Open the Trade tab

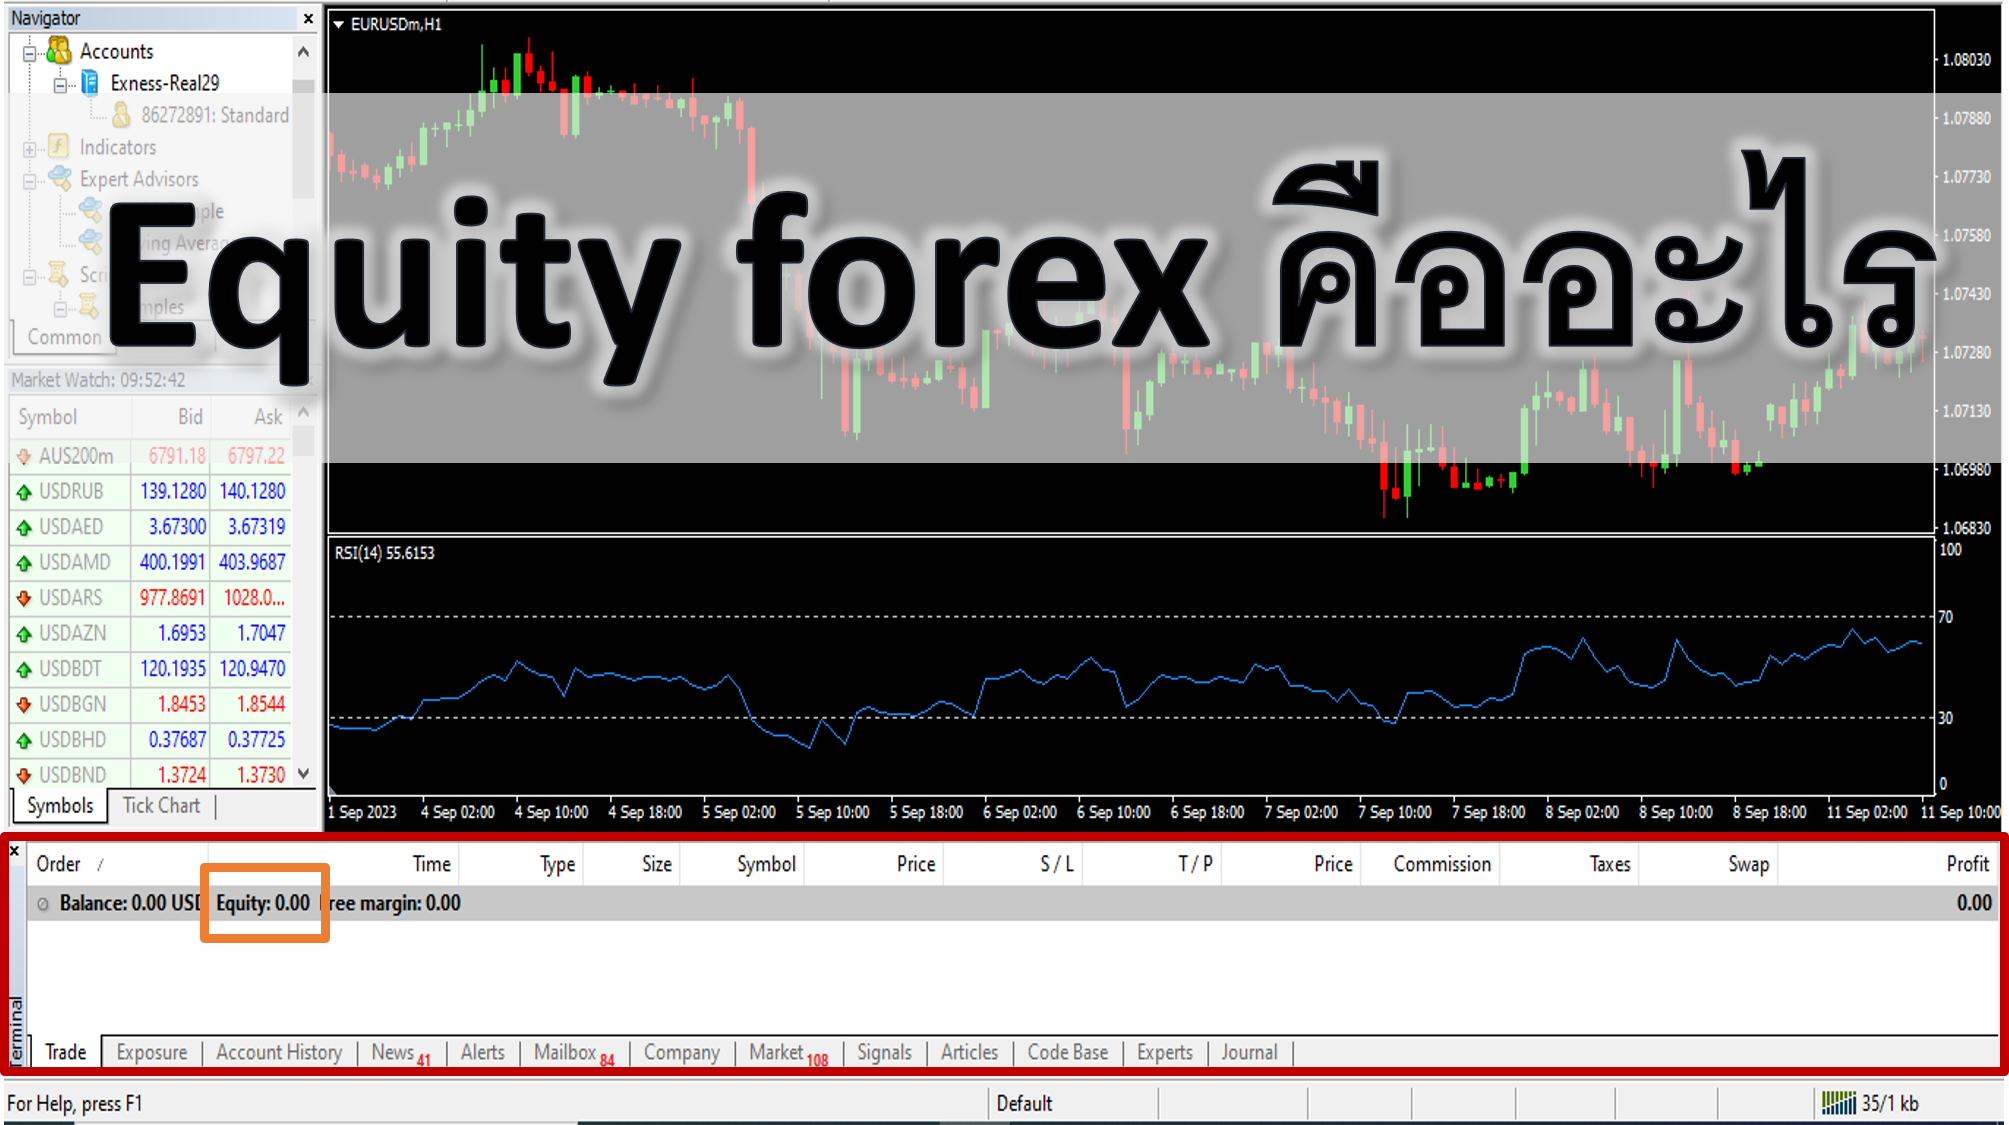(x=66, y=1052)
